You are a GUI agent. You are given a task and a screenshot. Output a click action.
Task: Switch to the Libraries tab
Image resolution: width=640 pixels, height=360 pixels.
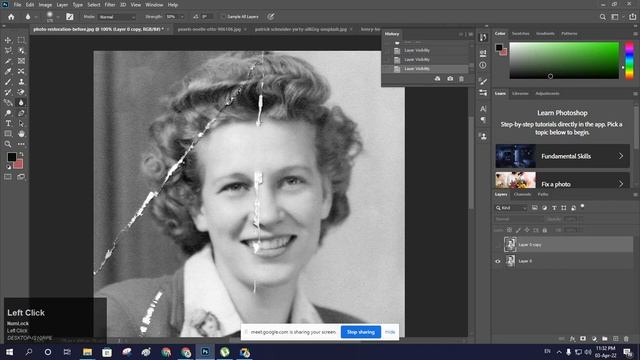tap(520, 93)
